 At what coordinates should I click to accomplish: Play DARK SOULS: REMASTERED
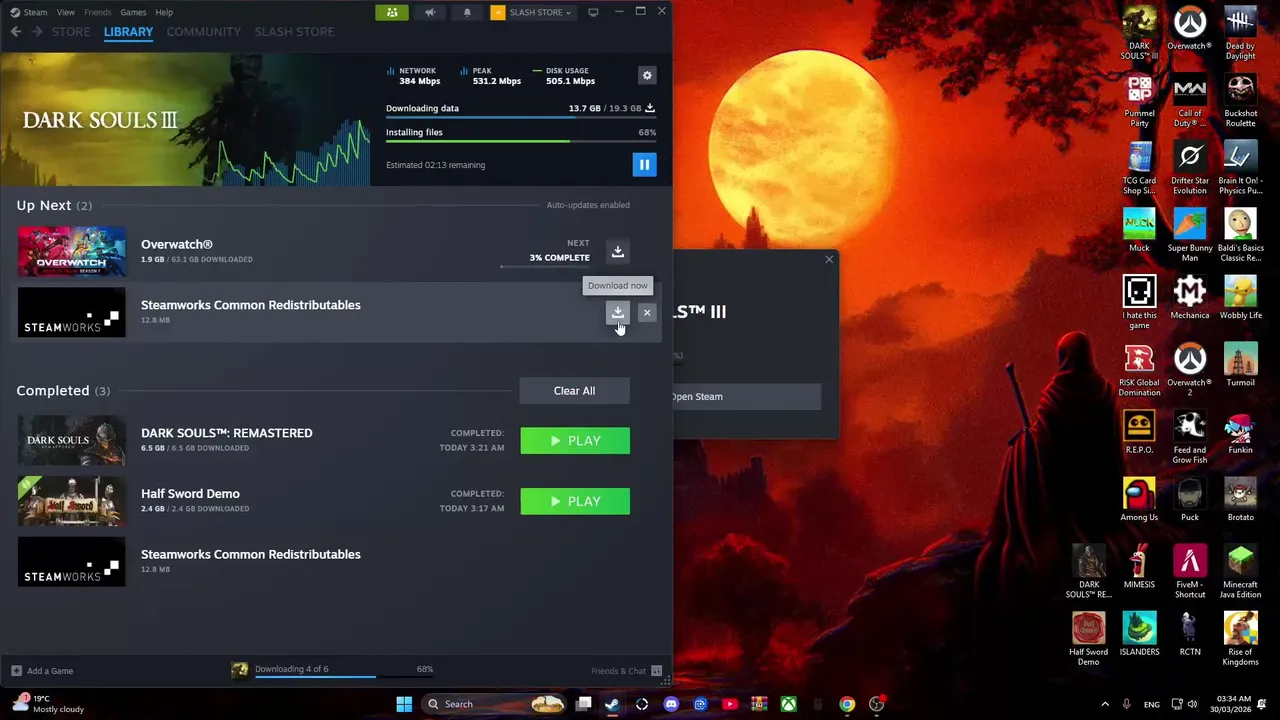[x=575, y=441]
